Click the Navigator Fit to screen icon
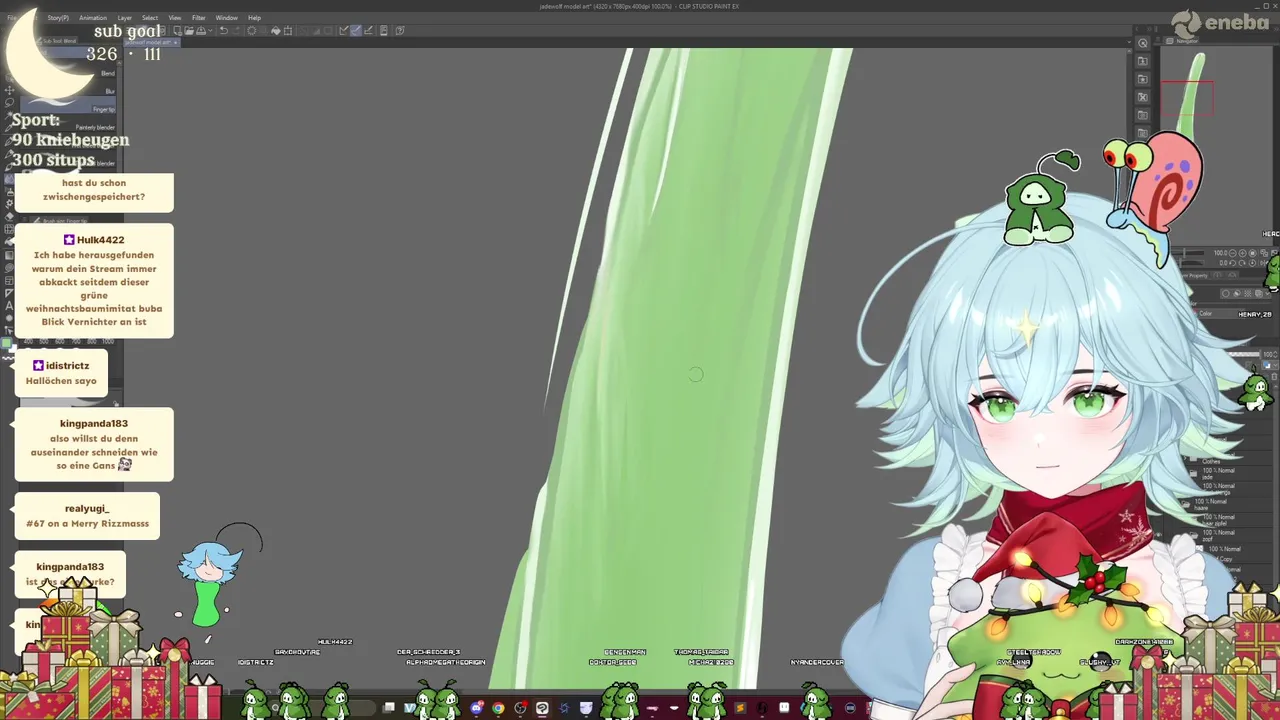 (x=1264, y=253)
